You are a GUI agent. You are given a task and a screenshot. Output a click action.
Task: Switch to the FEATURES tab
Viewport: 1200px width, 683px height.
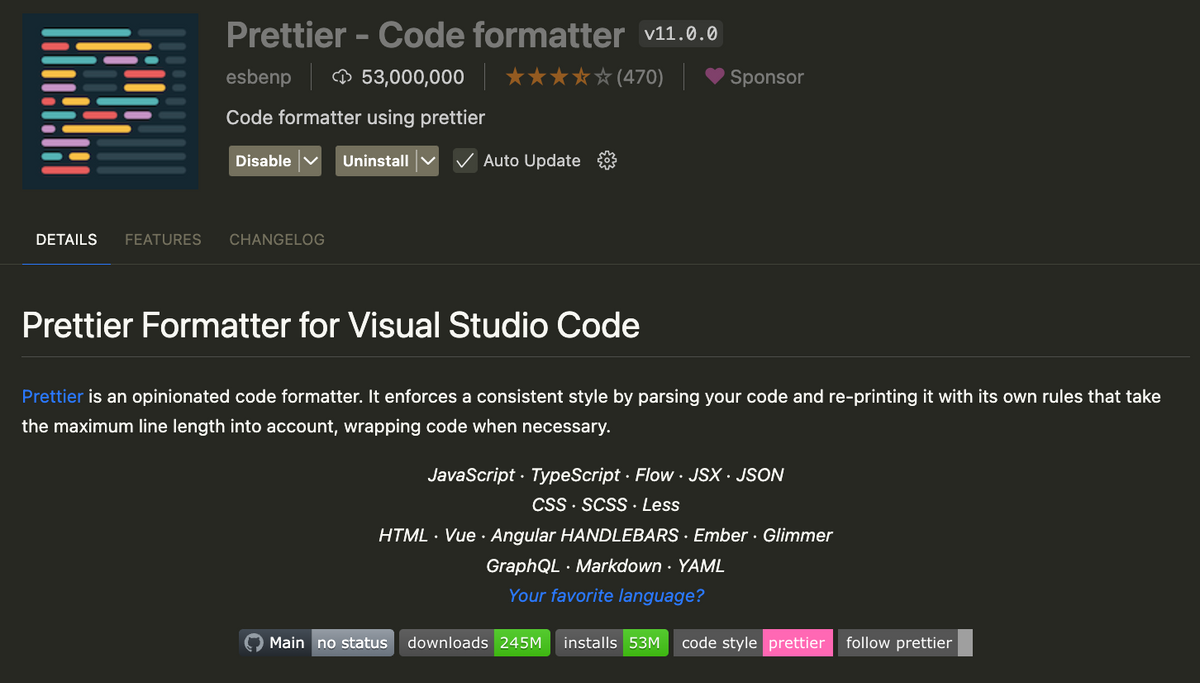(x=163, y=240)
